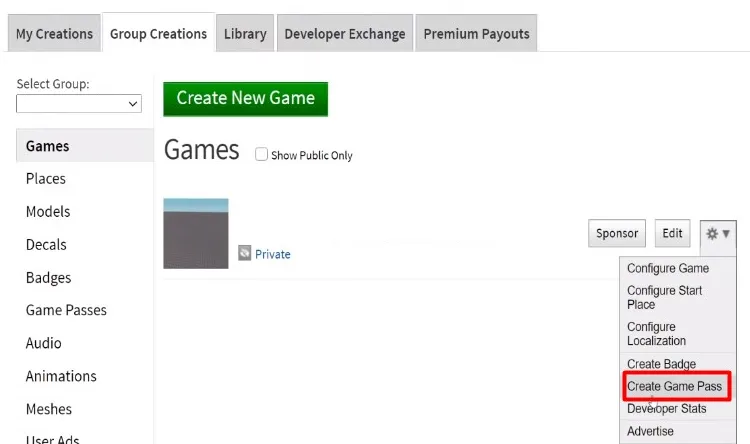Click the Edit button for the game

(x=672, y=233)
